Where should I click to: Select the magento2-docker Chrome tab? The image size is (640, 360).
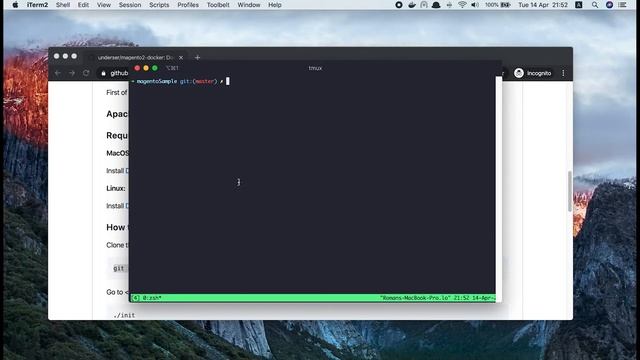coord(135,58)
